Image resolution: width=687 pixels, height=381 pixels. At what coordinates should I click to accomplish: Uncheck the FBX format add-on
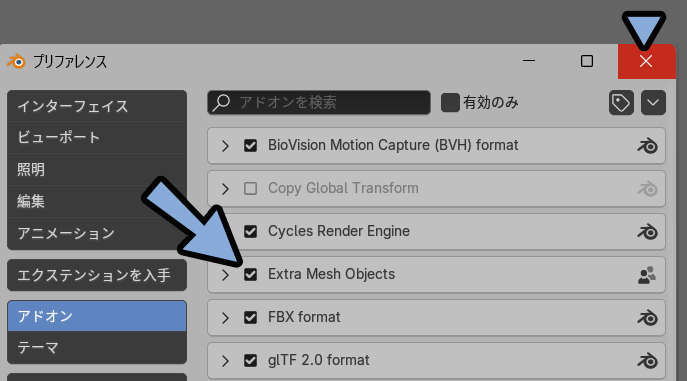point(251,318)
